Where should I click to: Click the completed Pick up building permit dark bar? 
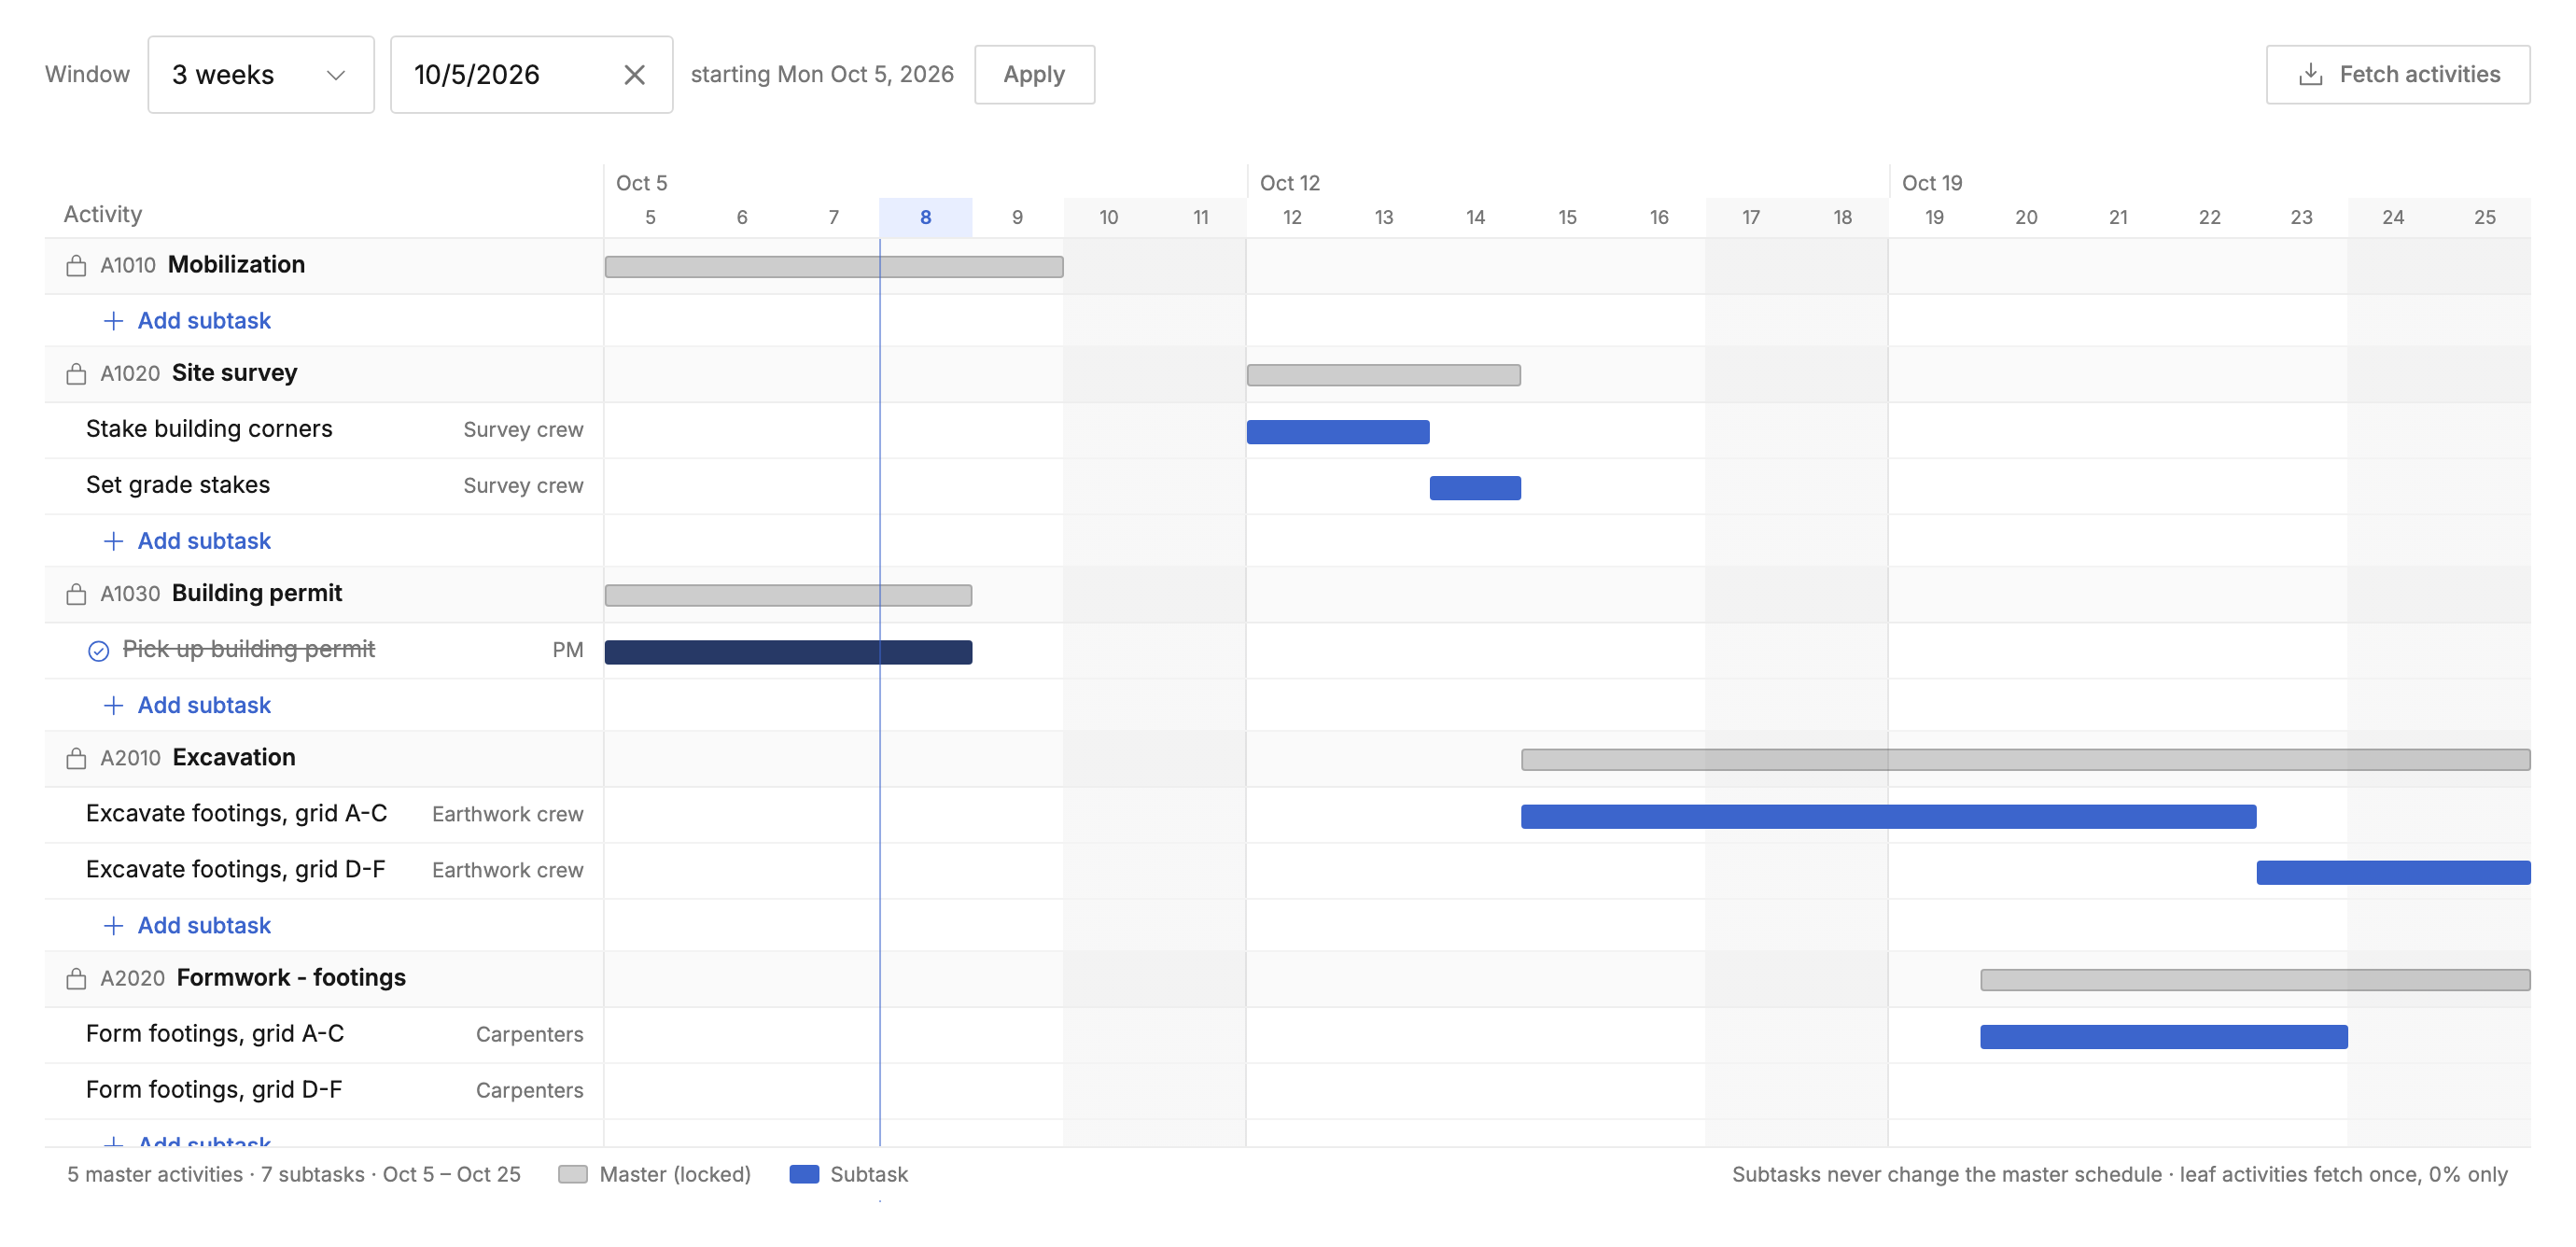click(x=788, y=652)
